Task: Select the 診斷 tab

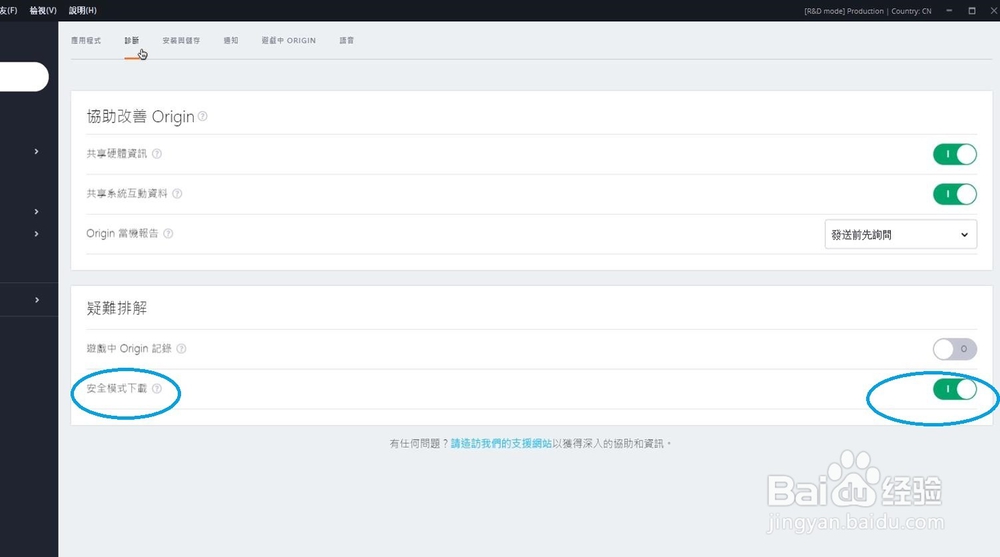Action: click(131, 40)
